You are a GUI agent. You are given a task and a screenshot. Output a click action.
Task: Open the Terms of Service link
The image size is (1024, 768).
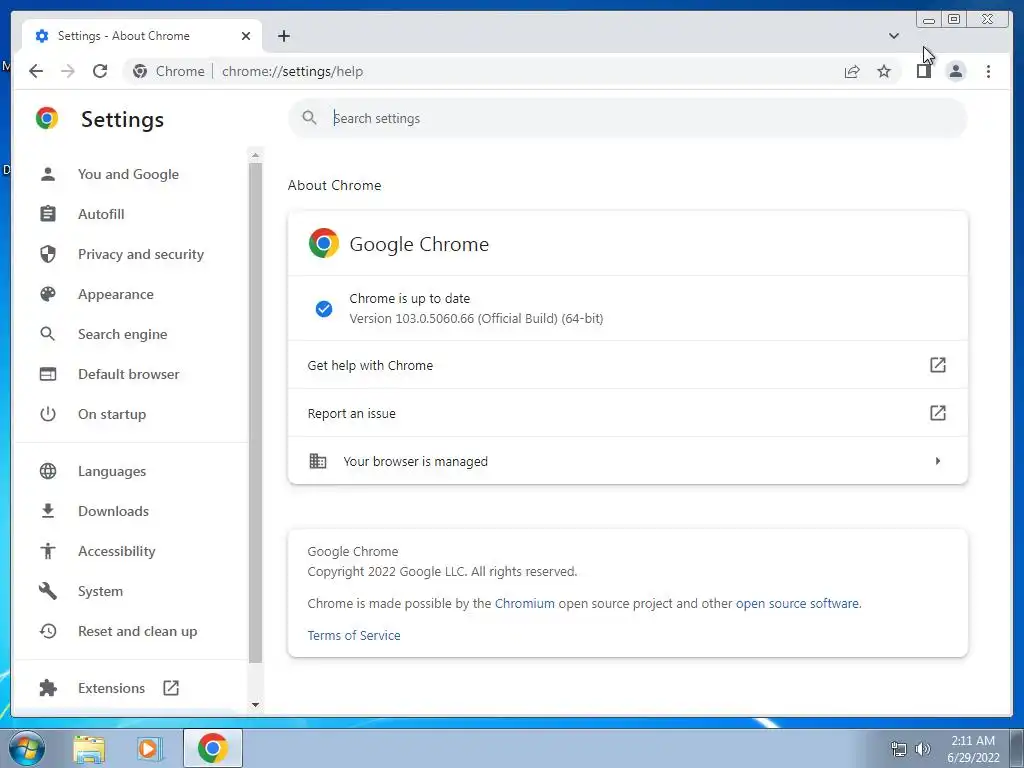[354, 635]
